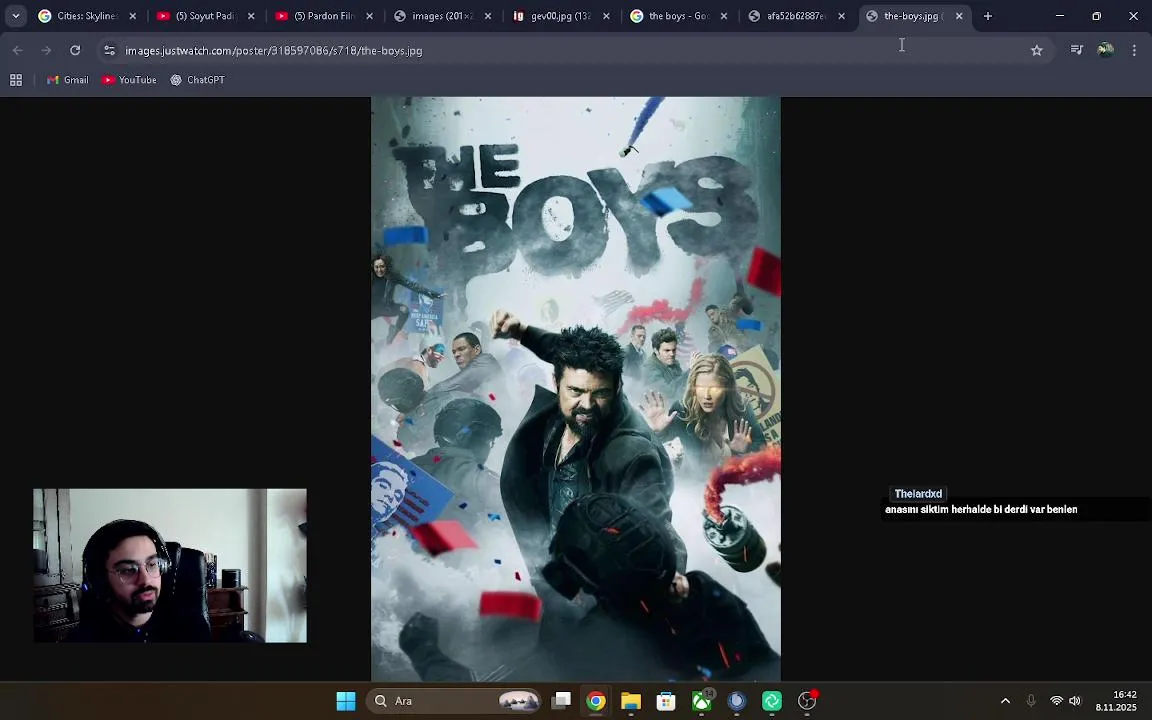Switch to the Cities: Skylines tab
1152x720 pixels.
click(x=87, y=15)
